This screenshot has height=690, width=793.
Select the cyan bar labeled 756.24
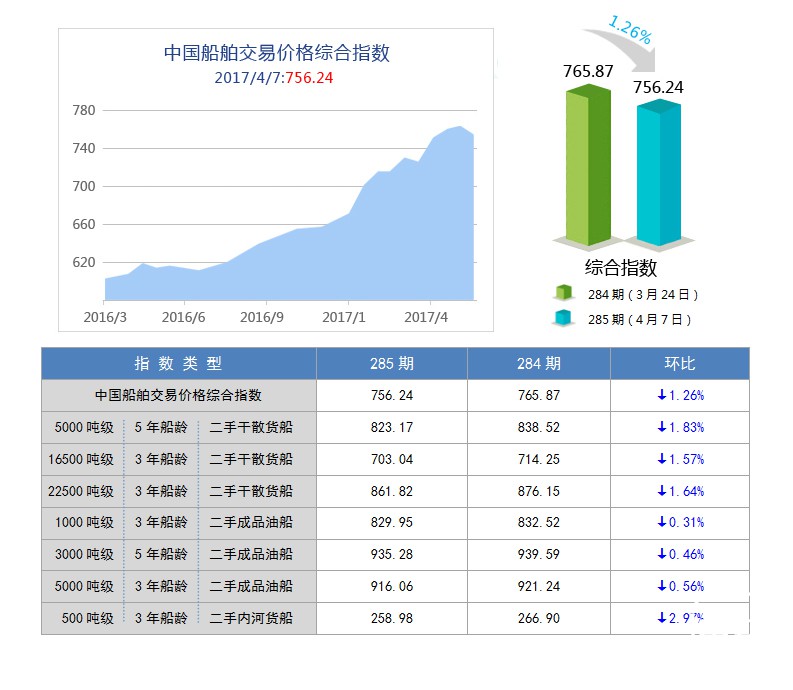tap(658, 172)
